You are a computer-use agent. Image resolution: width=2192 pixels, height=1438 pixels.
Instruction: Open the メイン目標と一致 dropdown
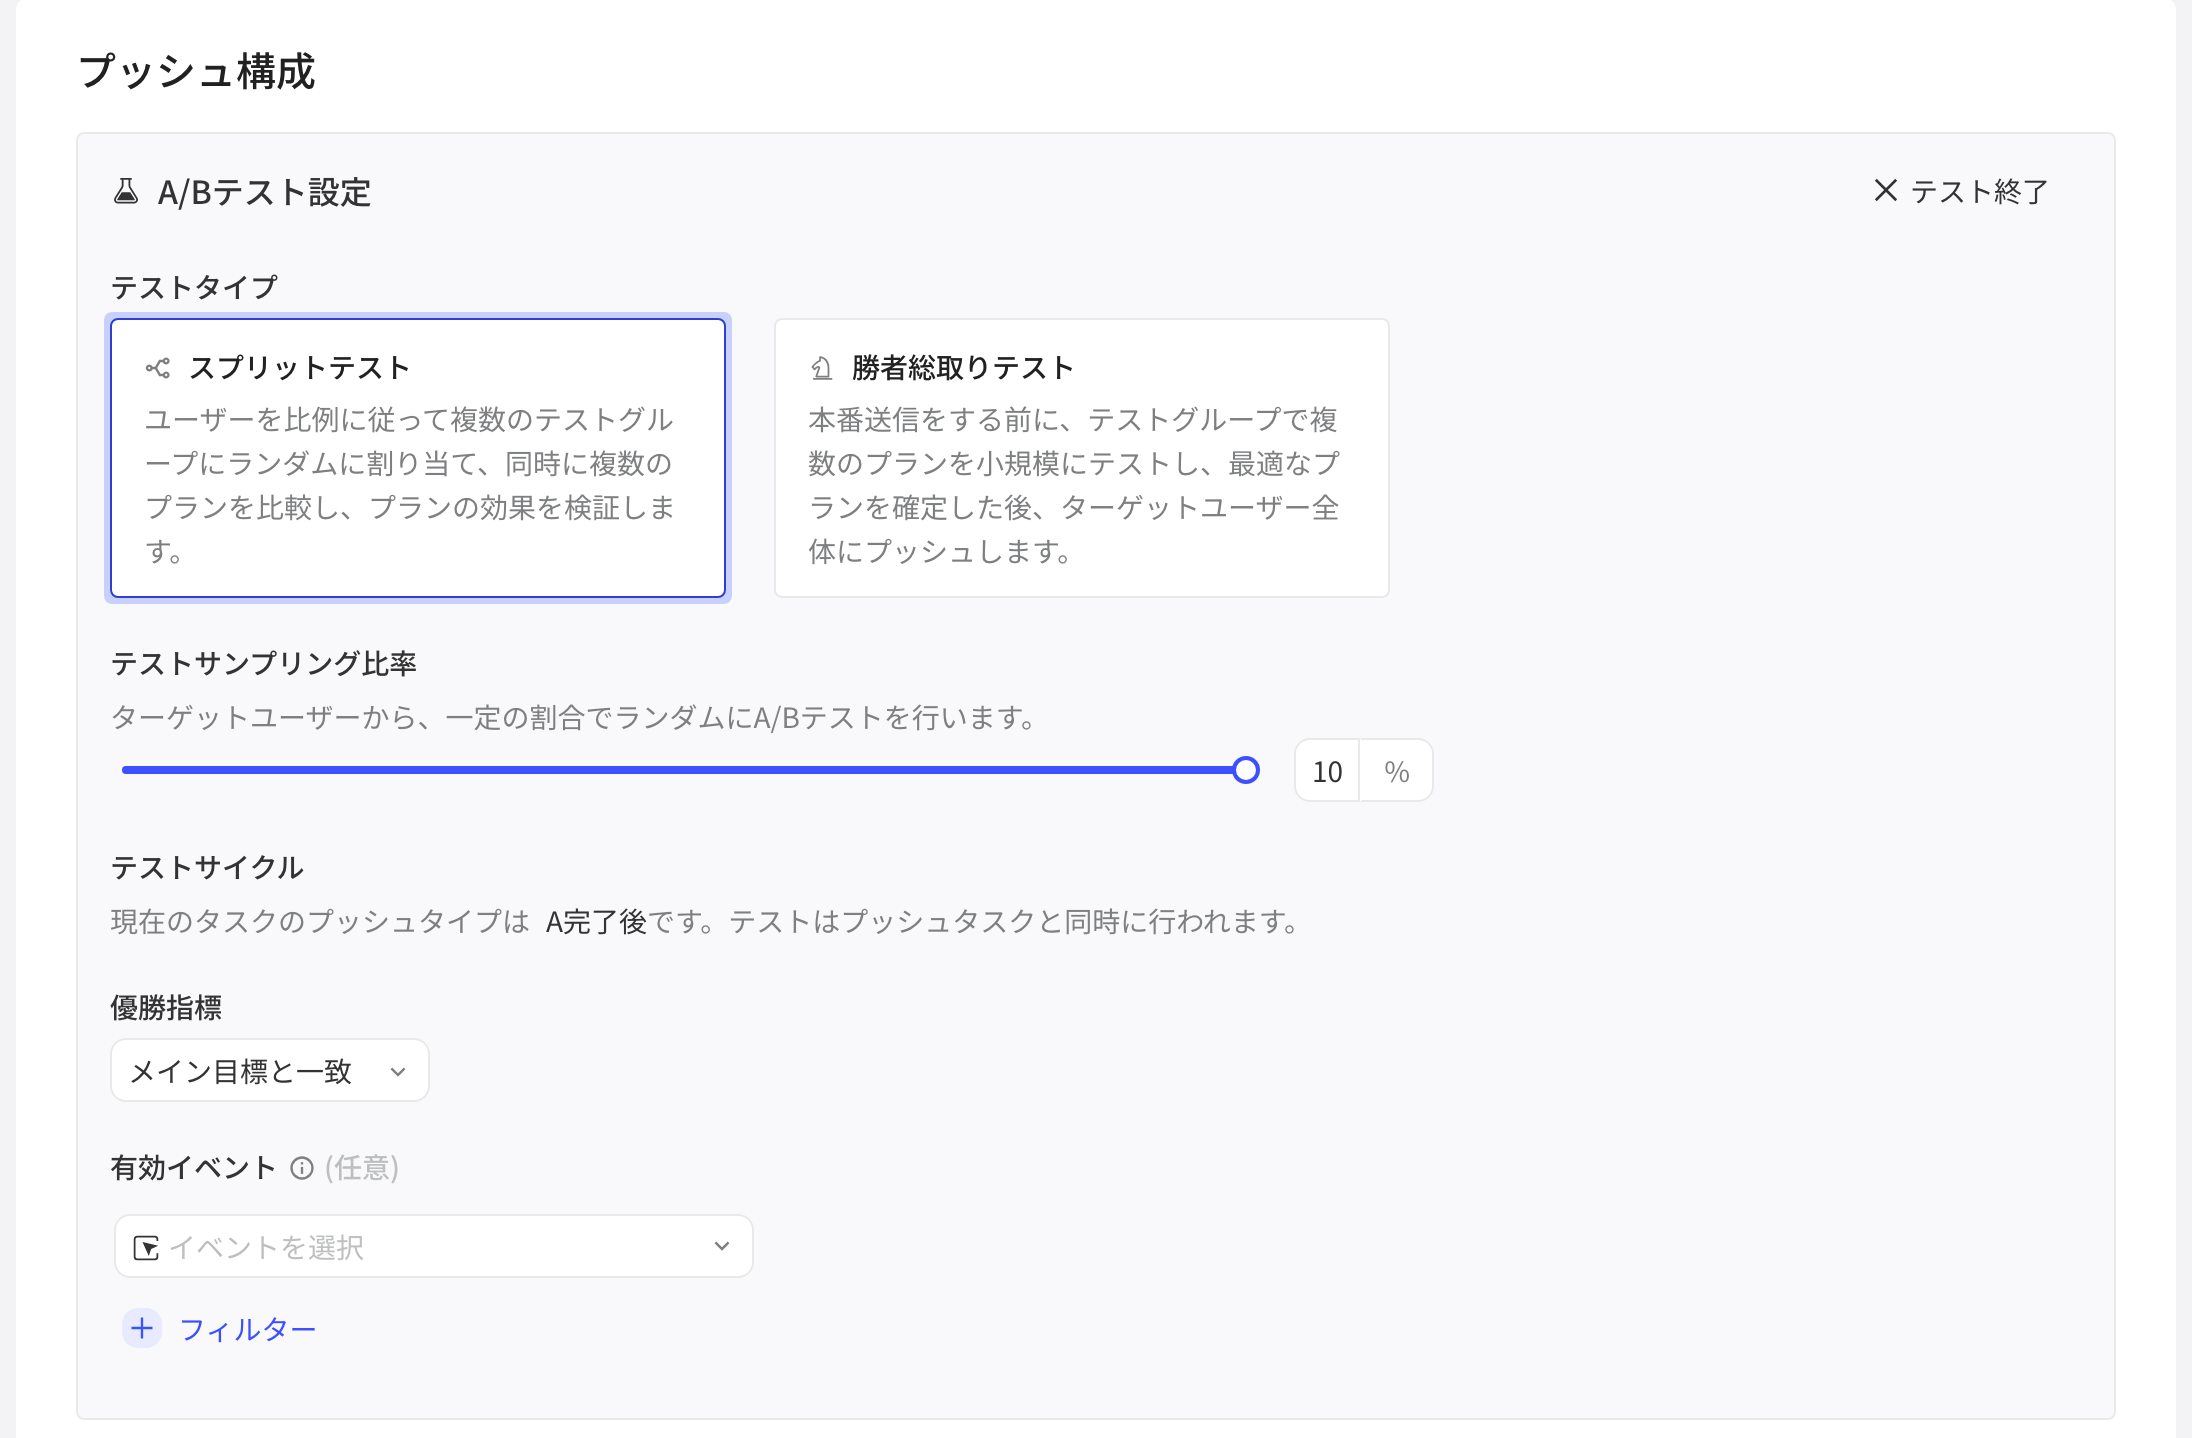(x=270, y=1071)
